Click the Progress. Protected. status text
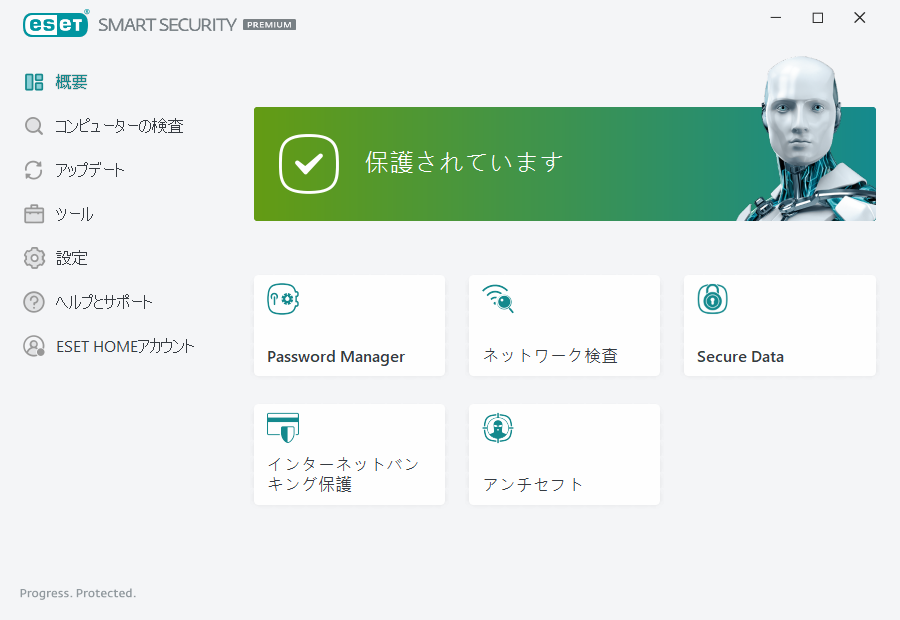This screenshot has width=900, height=620. point(77,592)
